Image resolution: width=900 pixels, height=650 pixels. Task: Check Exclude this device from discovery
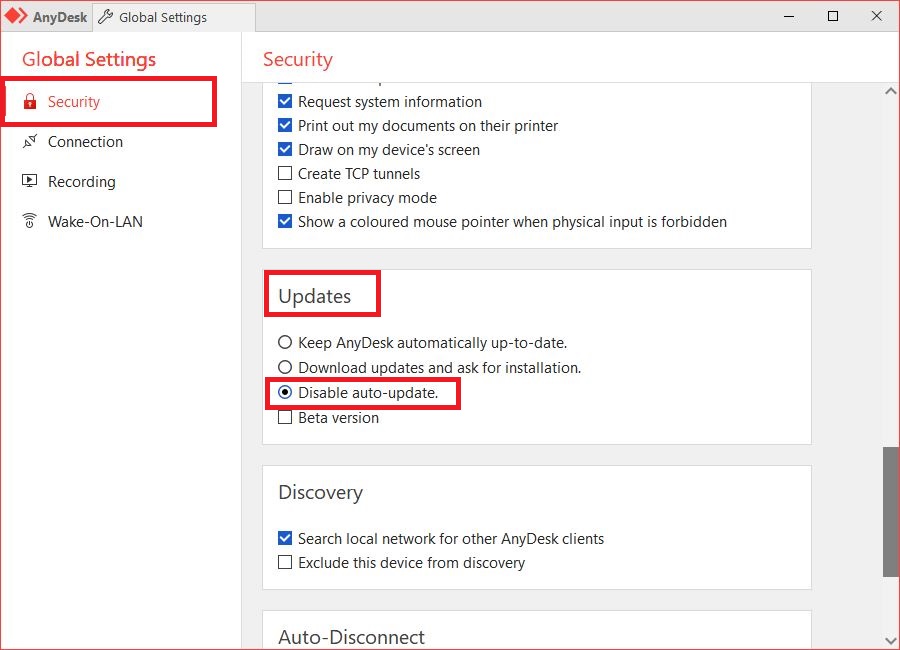(285, 562)
